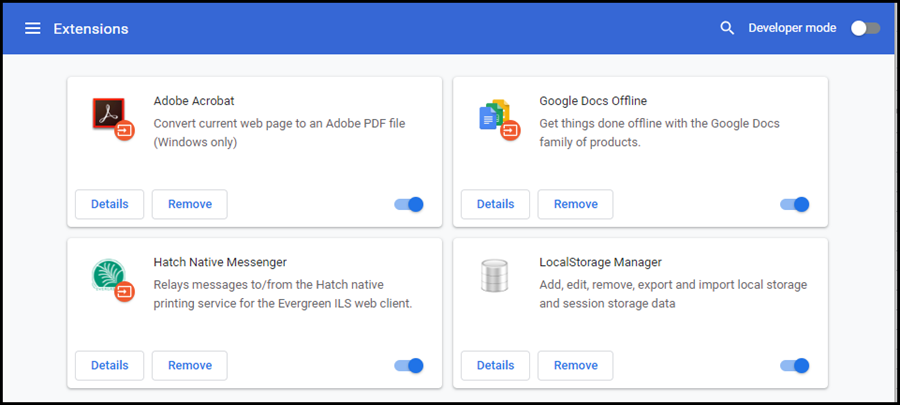
Task: Turn off Hatch Native Messenger toggle
Action: (409, 365)
